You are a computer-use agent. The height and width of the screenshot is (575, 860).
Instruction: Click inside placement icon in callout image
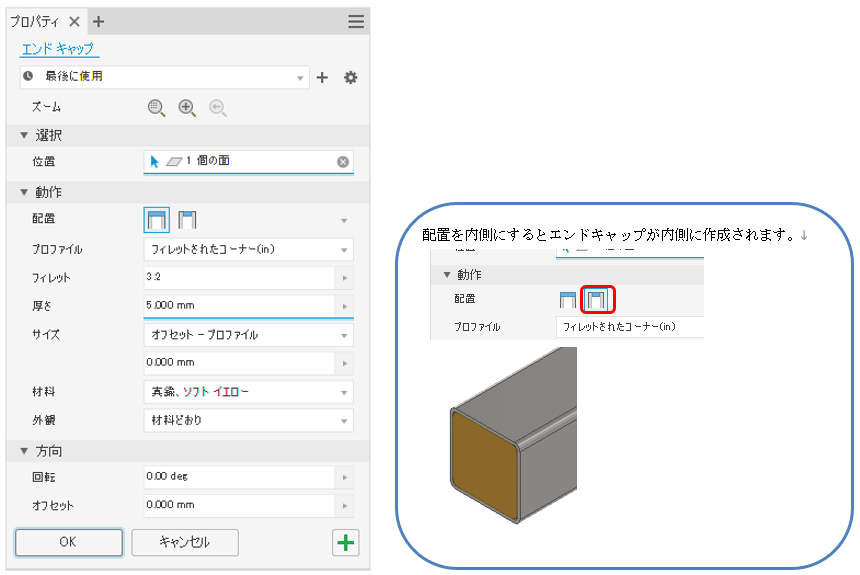(x=597, y=300)
